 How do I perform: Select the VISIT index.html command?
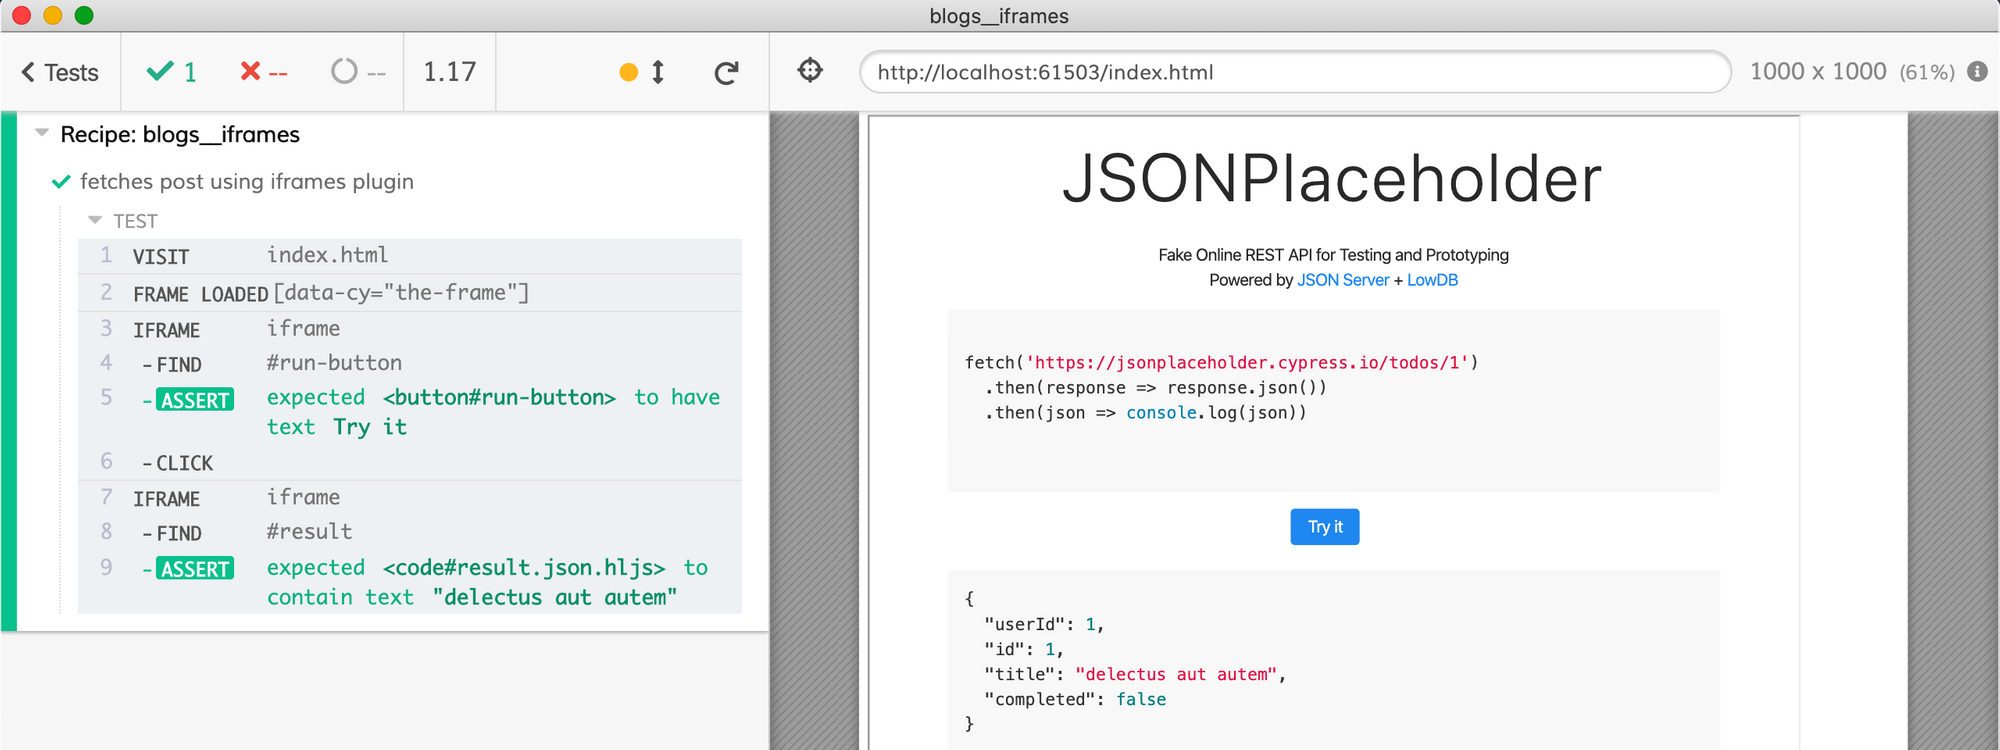(410, 256)
